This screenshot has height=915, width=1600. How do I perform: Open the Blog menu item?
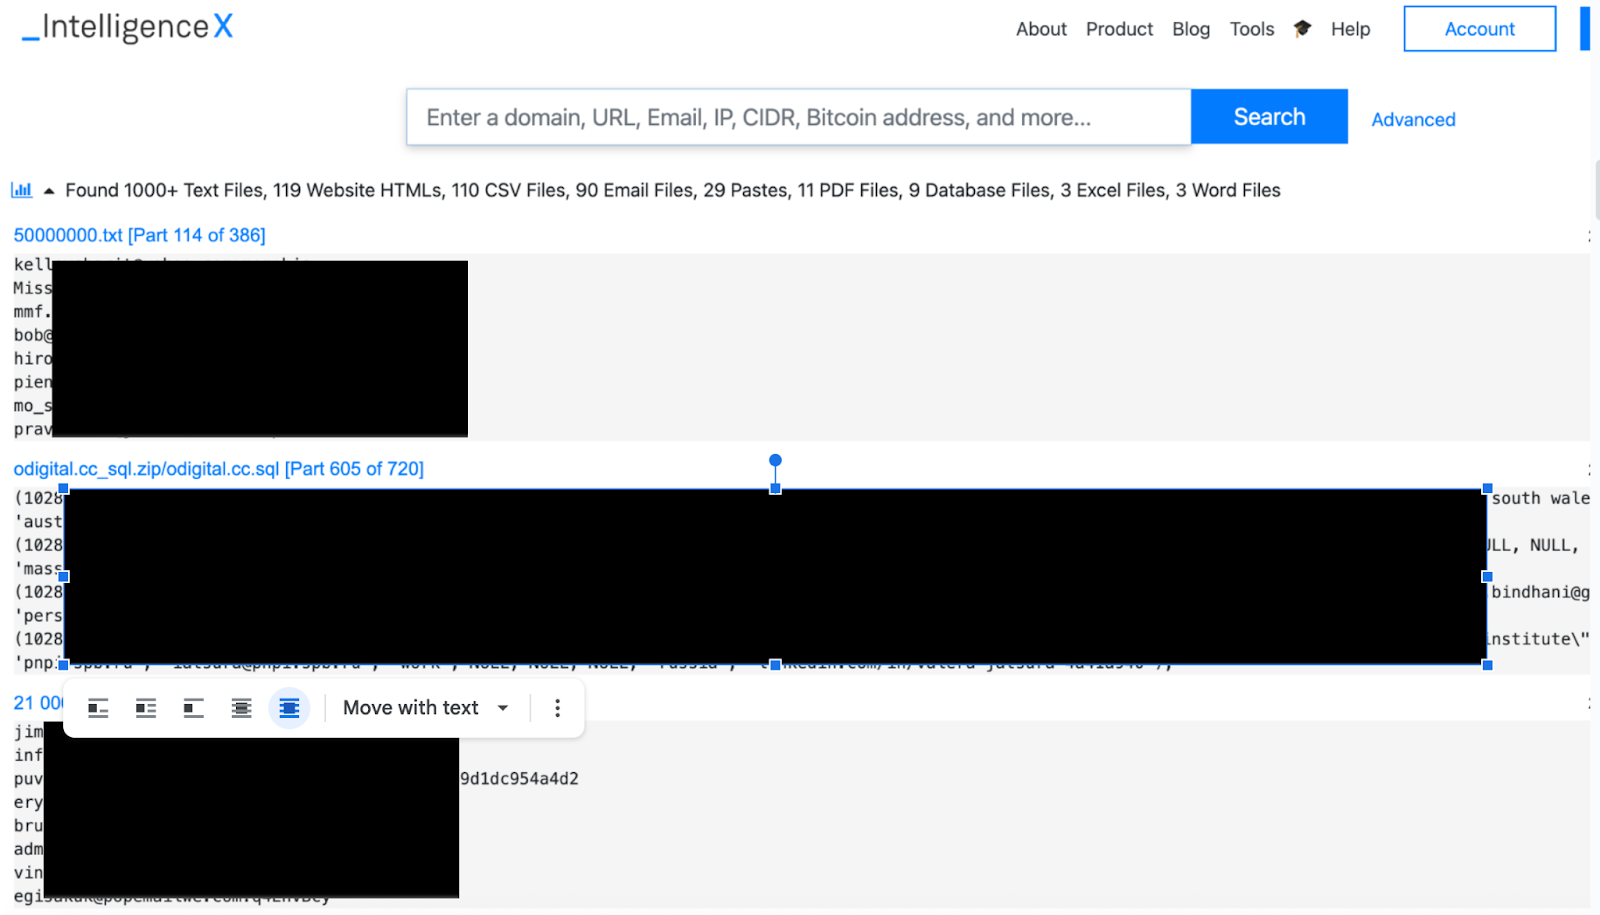coord(1191,29)
